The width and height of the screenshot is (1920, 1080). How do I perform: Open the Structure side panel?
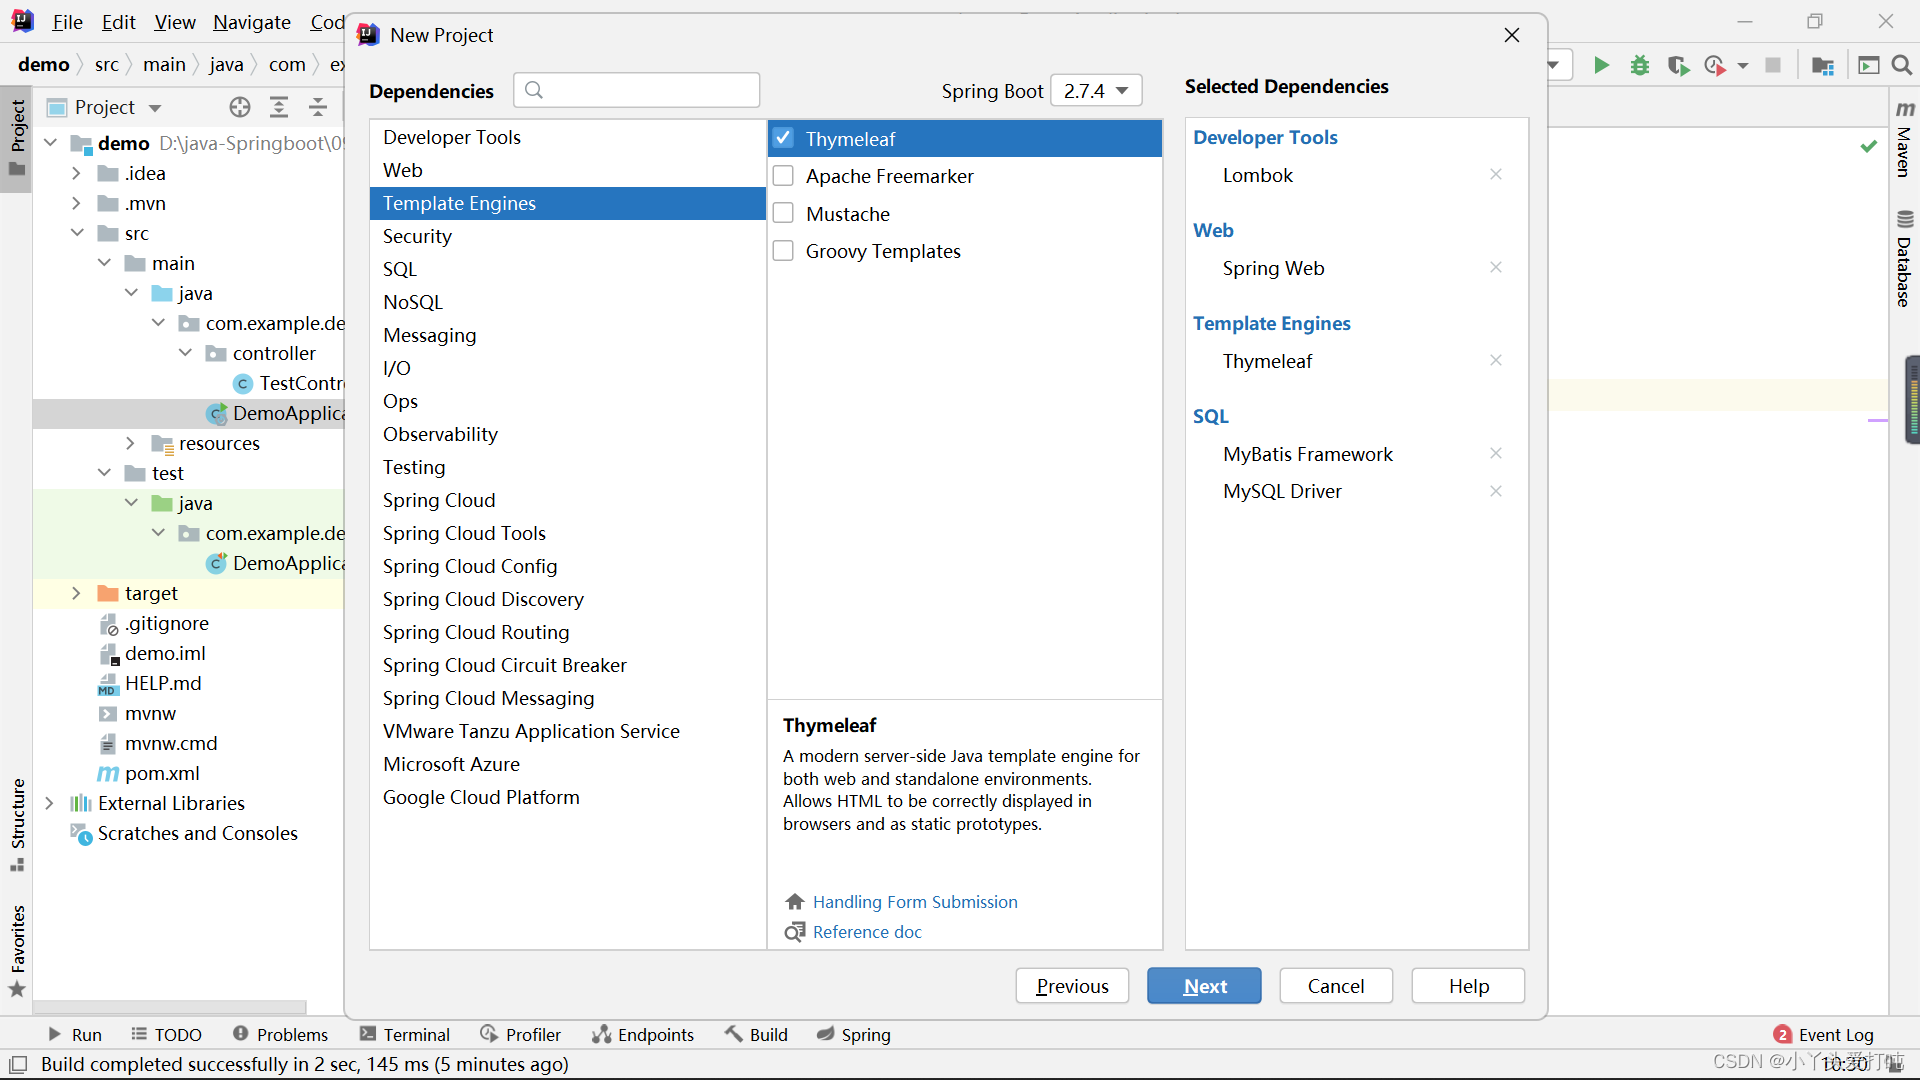(17, 824)
